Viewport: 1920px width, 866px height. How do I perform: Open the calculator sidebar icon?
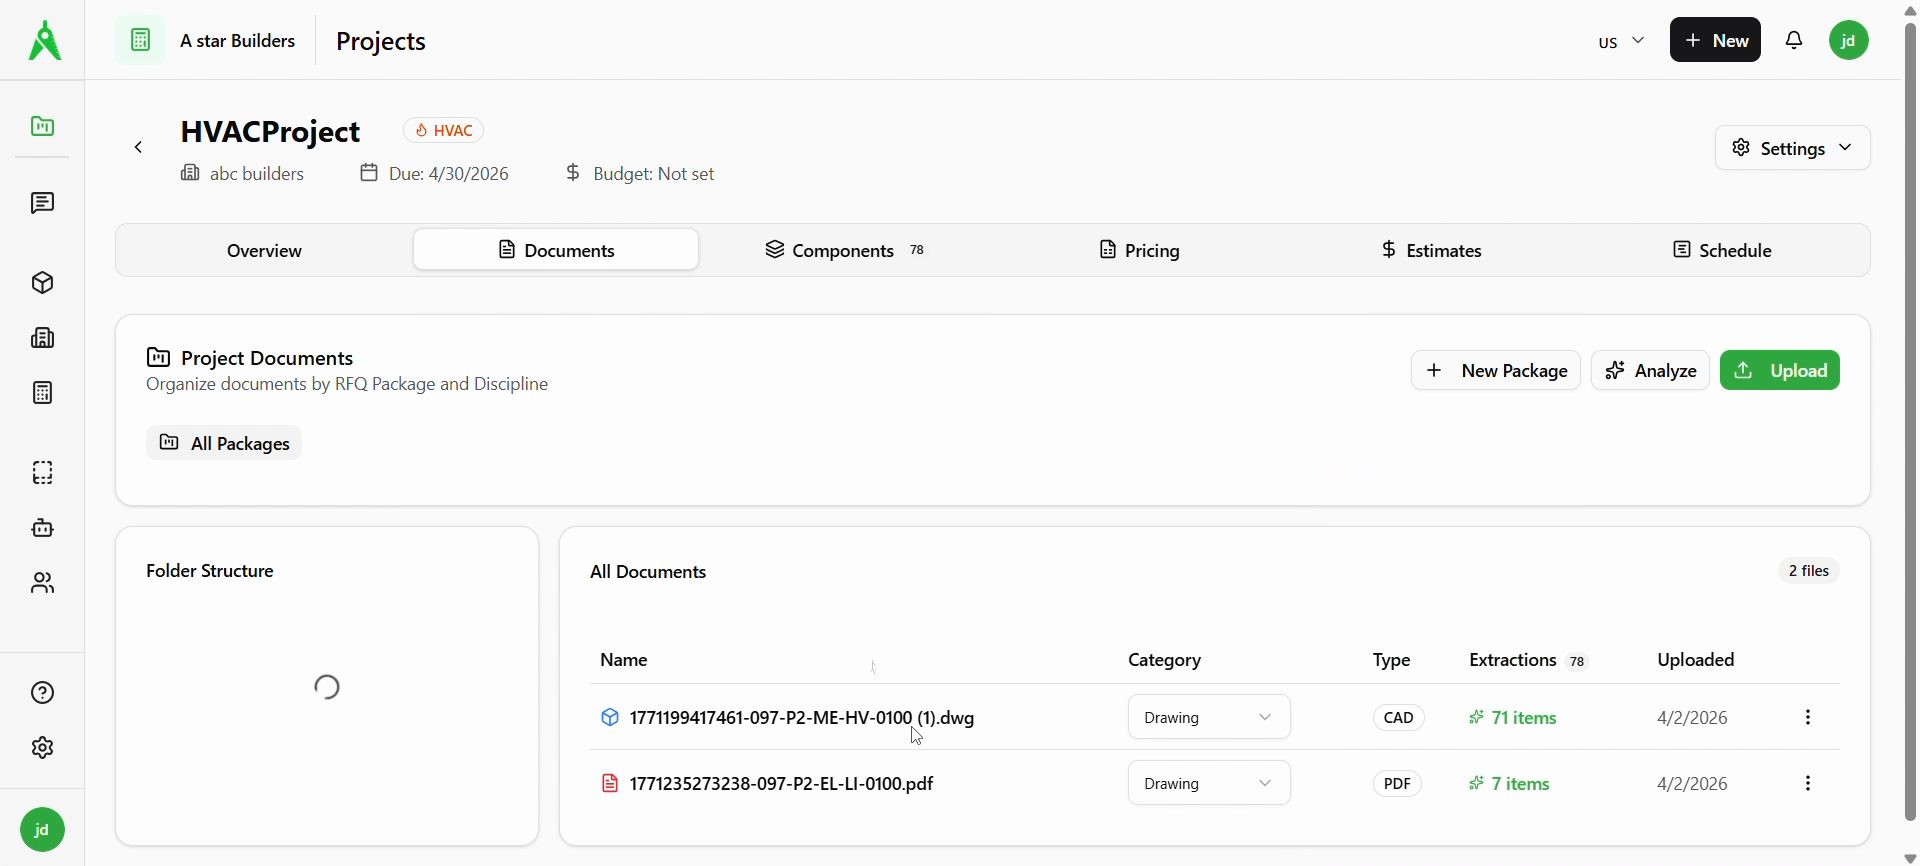coord(42,393)
